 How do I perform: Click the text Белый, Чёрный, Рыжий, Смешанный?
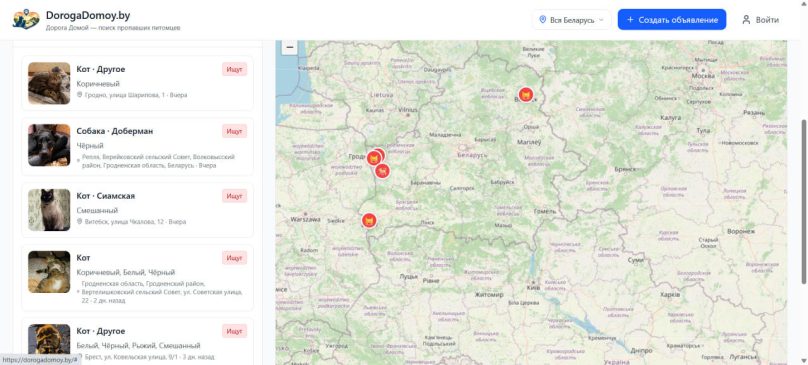(x=138, y=345)
